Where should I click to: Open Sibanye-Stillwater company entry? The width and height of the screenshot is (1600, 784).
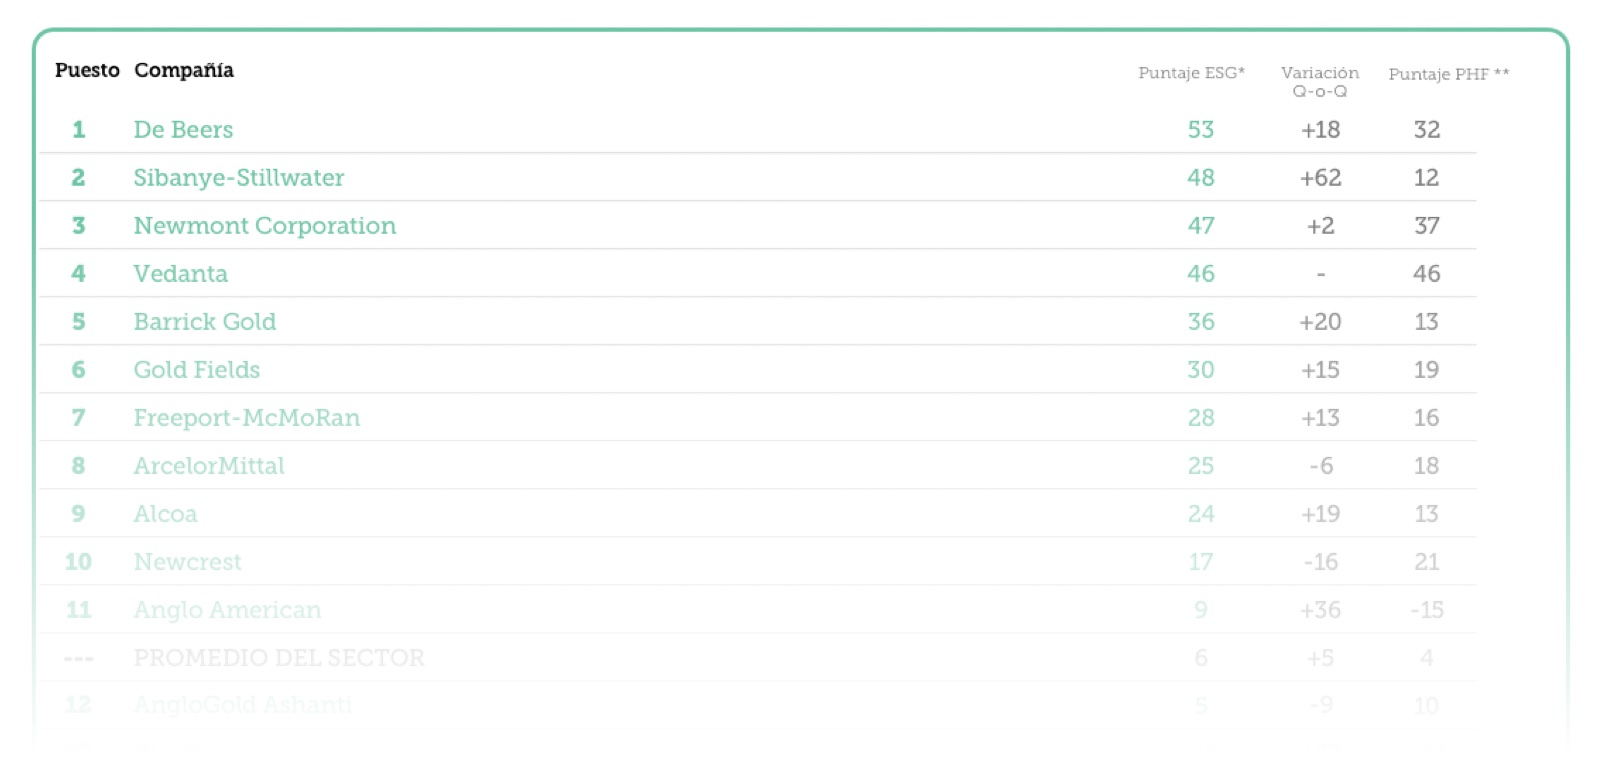[239, 178]
